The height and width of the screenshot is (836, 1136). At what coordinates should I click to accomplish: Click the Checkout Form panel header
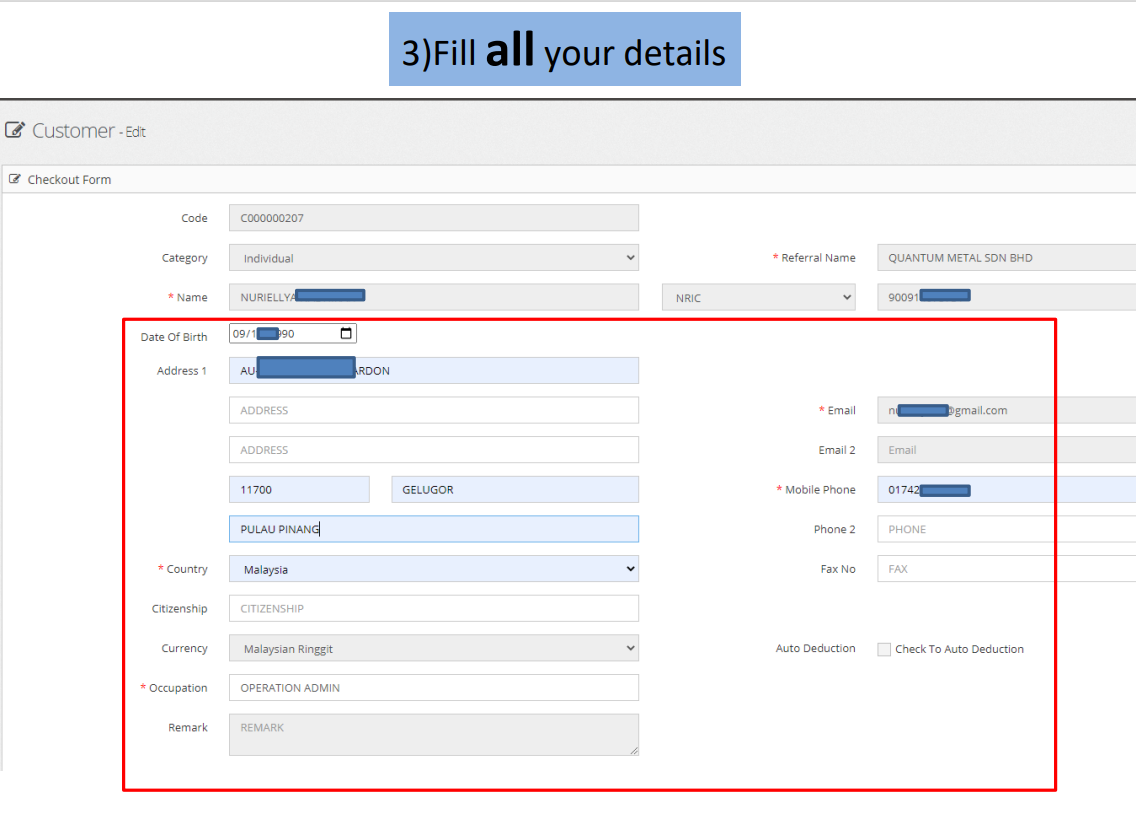click(x=70, y=180)
